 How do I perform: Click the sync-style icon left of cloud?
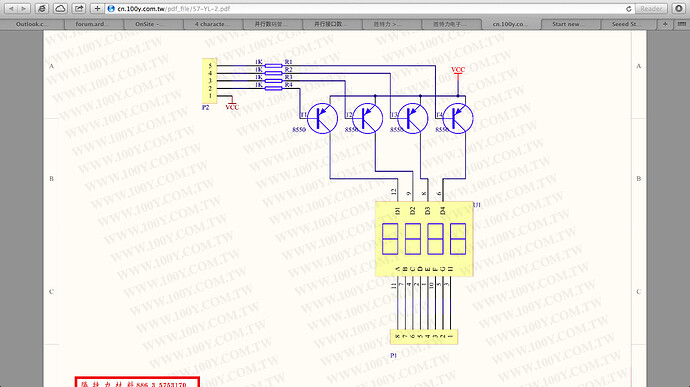[x=42, y=8]
